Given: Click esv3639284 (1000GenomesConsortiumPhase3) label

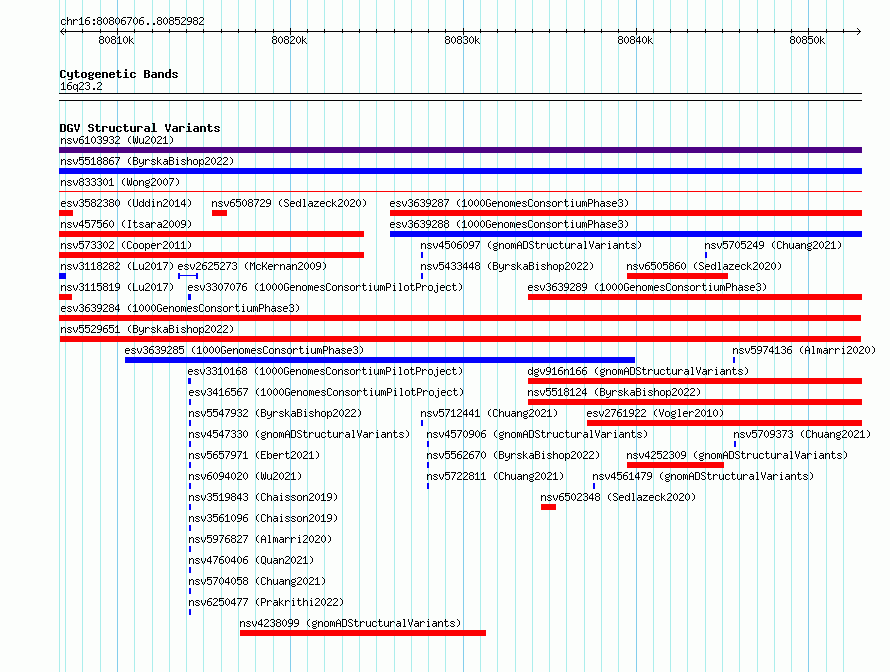Looking at the screenshot, I should coord(180,308).
